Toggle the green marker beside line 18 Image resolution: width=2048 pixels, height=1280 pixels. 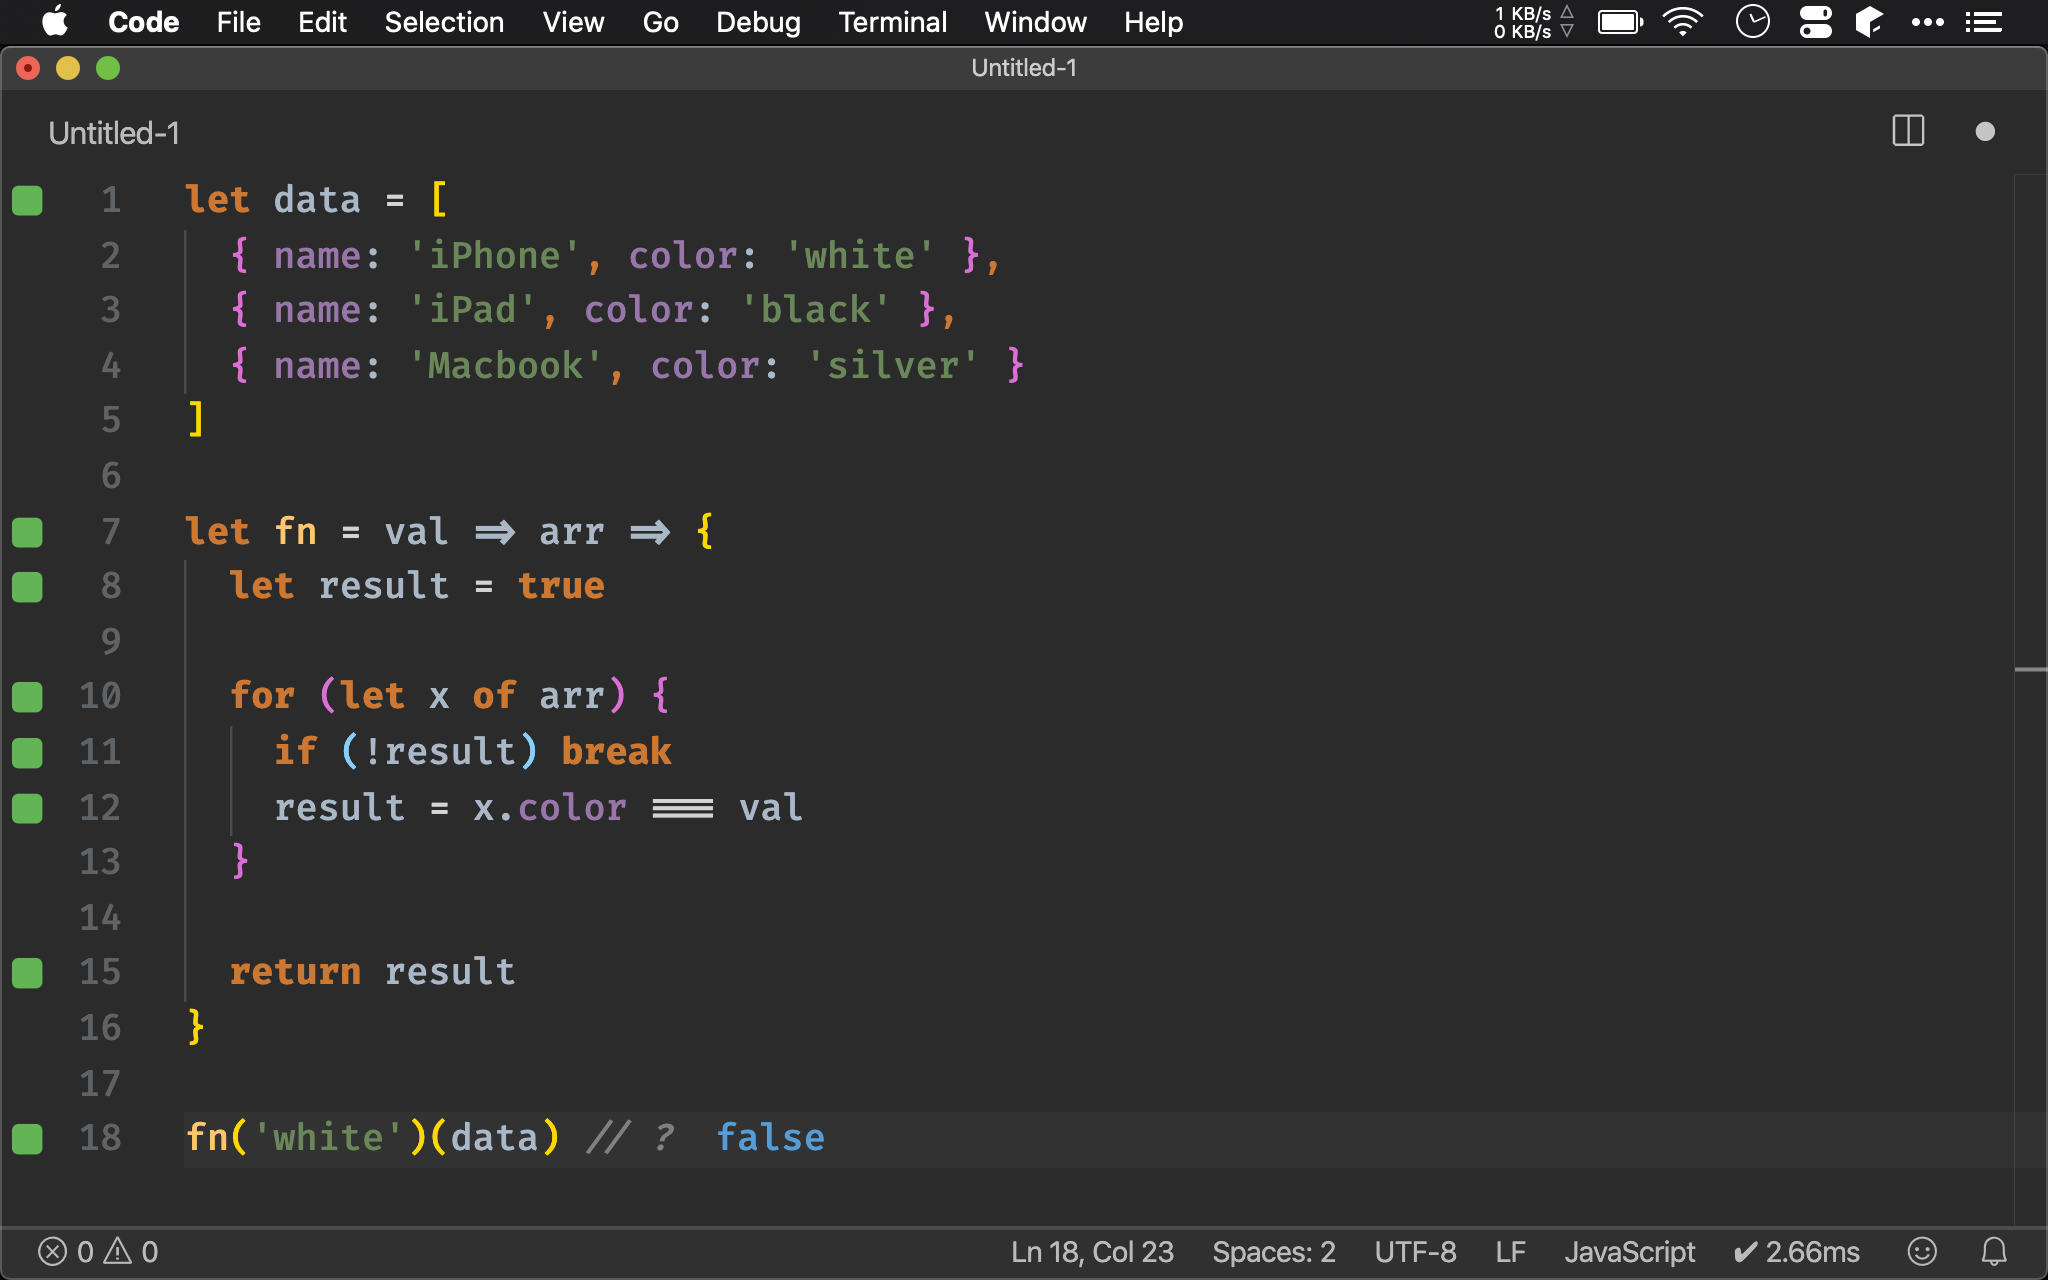[x=27, y=1138]
